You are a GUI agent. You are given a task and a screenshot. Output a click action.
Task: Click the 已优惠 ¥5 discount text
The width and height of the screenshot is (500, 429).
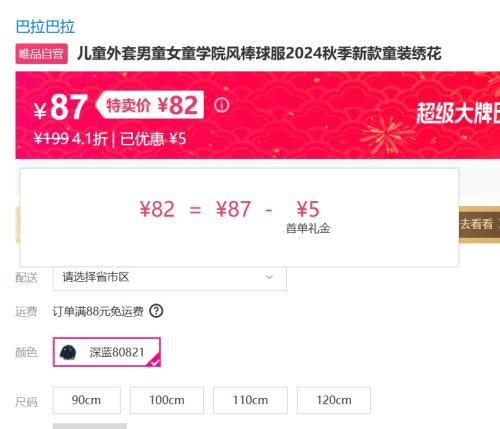[x=153, y=139]
